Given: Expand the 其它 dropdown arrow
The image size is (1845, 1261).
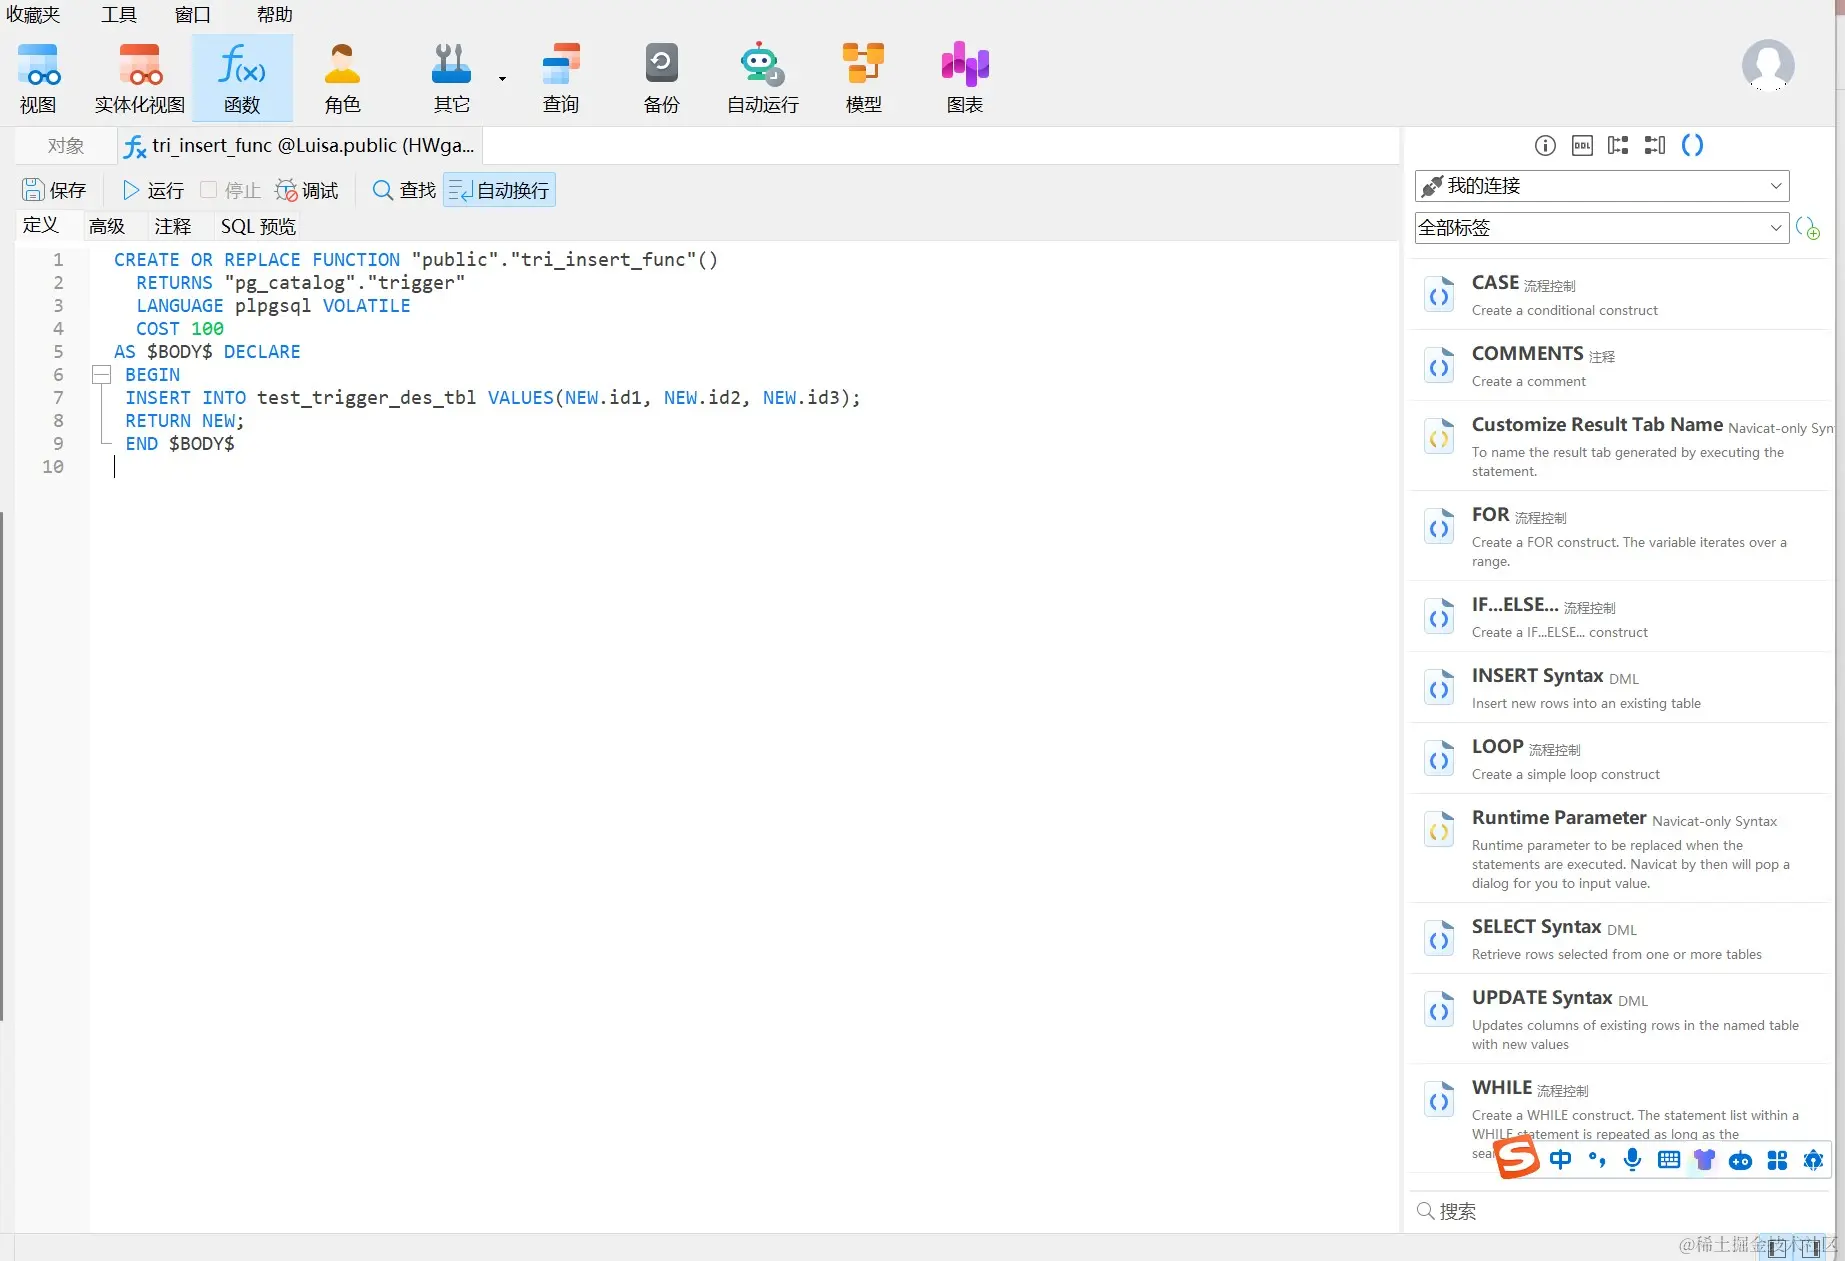Looking at the screenshot, I should pyautogui.click(x=502, y=78).
